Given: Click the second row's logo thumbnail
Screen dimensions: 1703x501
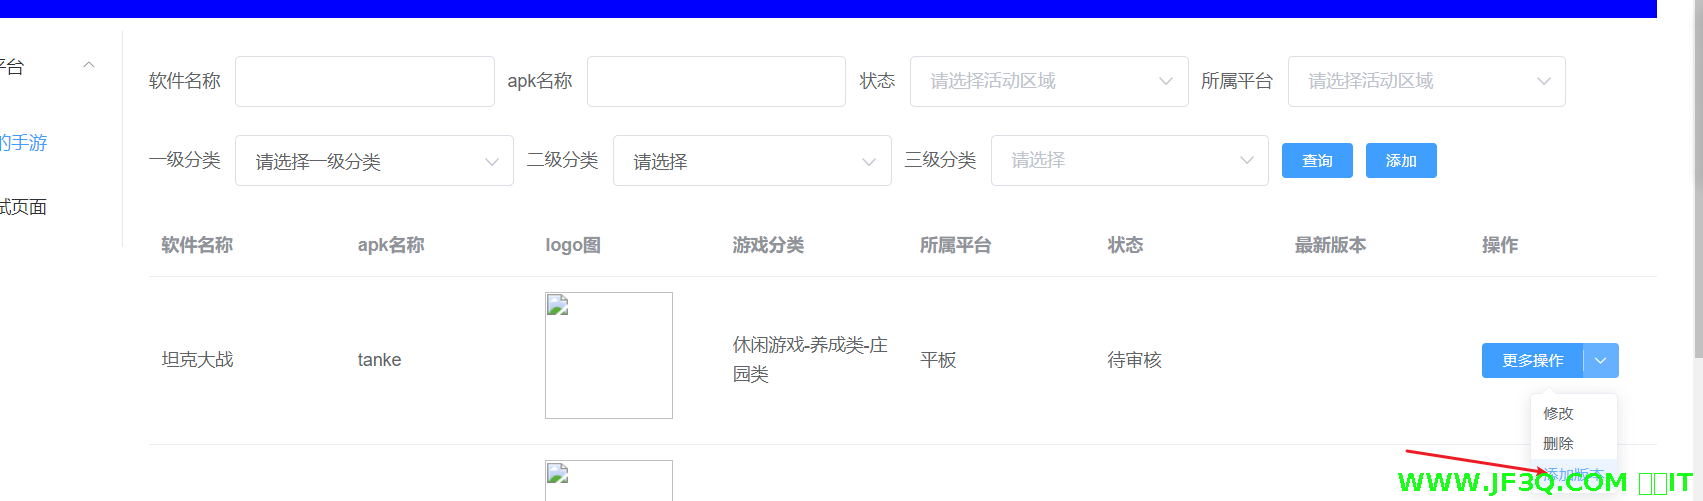Looking at the screenshot, I should [608, 480].
